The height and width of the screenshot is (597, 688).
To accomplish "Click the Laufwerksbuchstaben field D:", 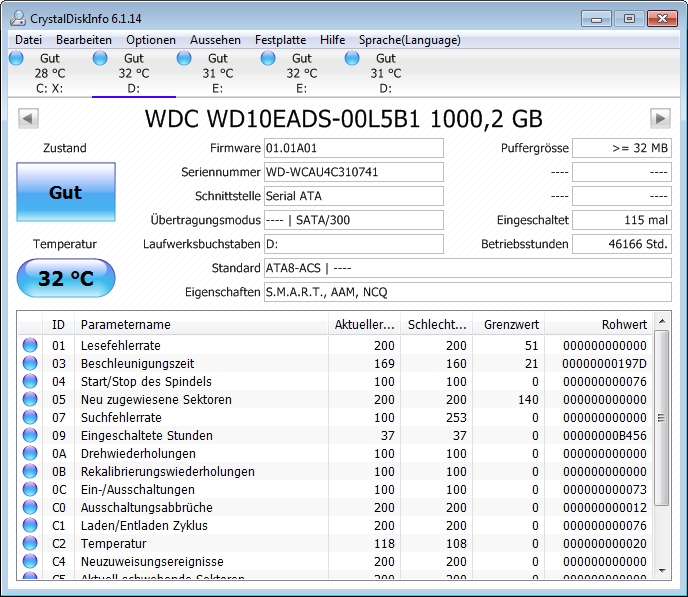I will point(354,244).
